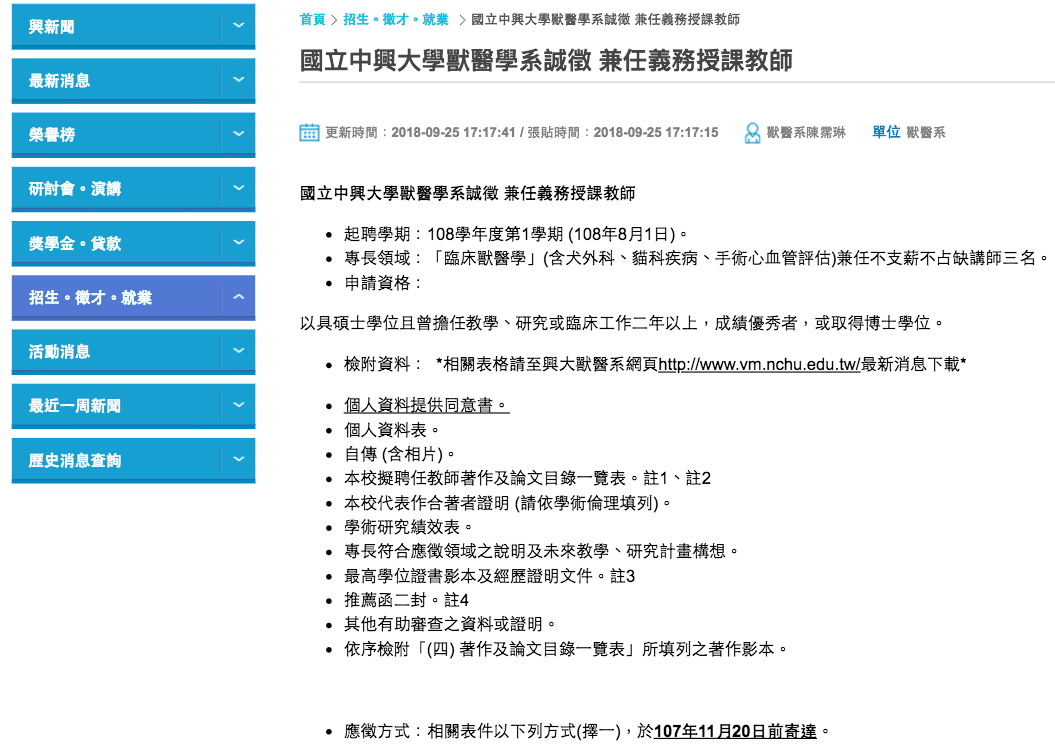Expand the 最近一周新聞 chevron arrow
The image size is (1055, 751).
[238, 405]
